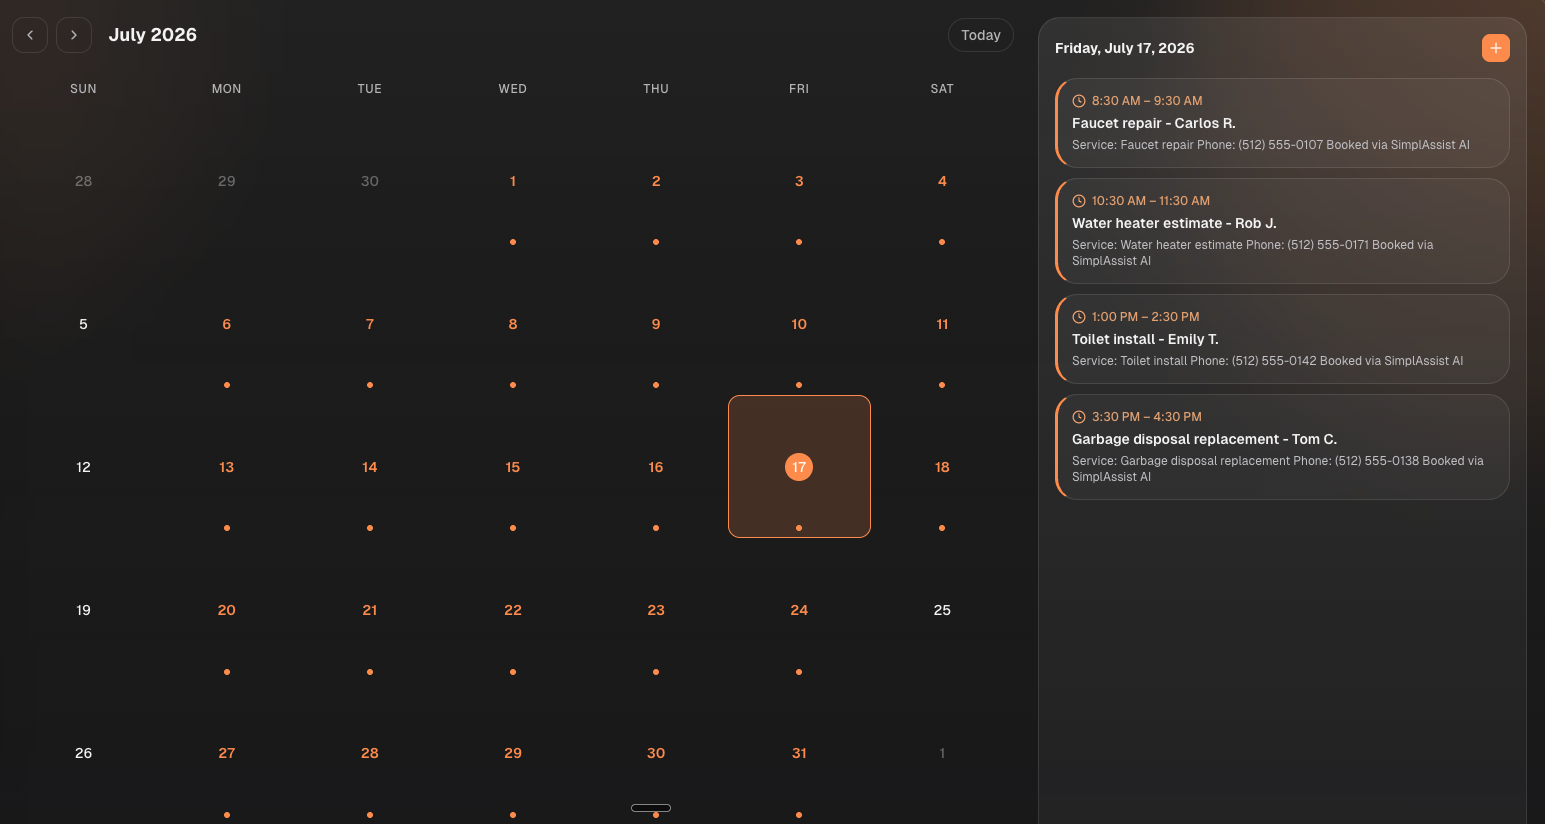The width and height of the screenshot is (1545, 824).
Task: Select July 15 on the calendar
Action: [513, 467]
